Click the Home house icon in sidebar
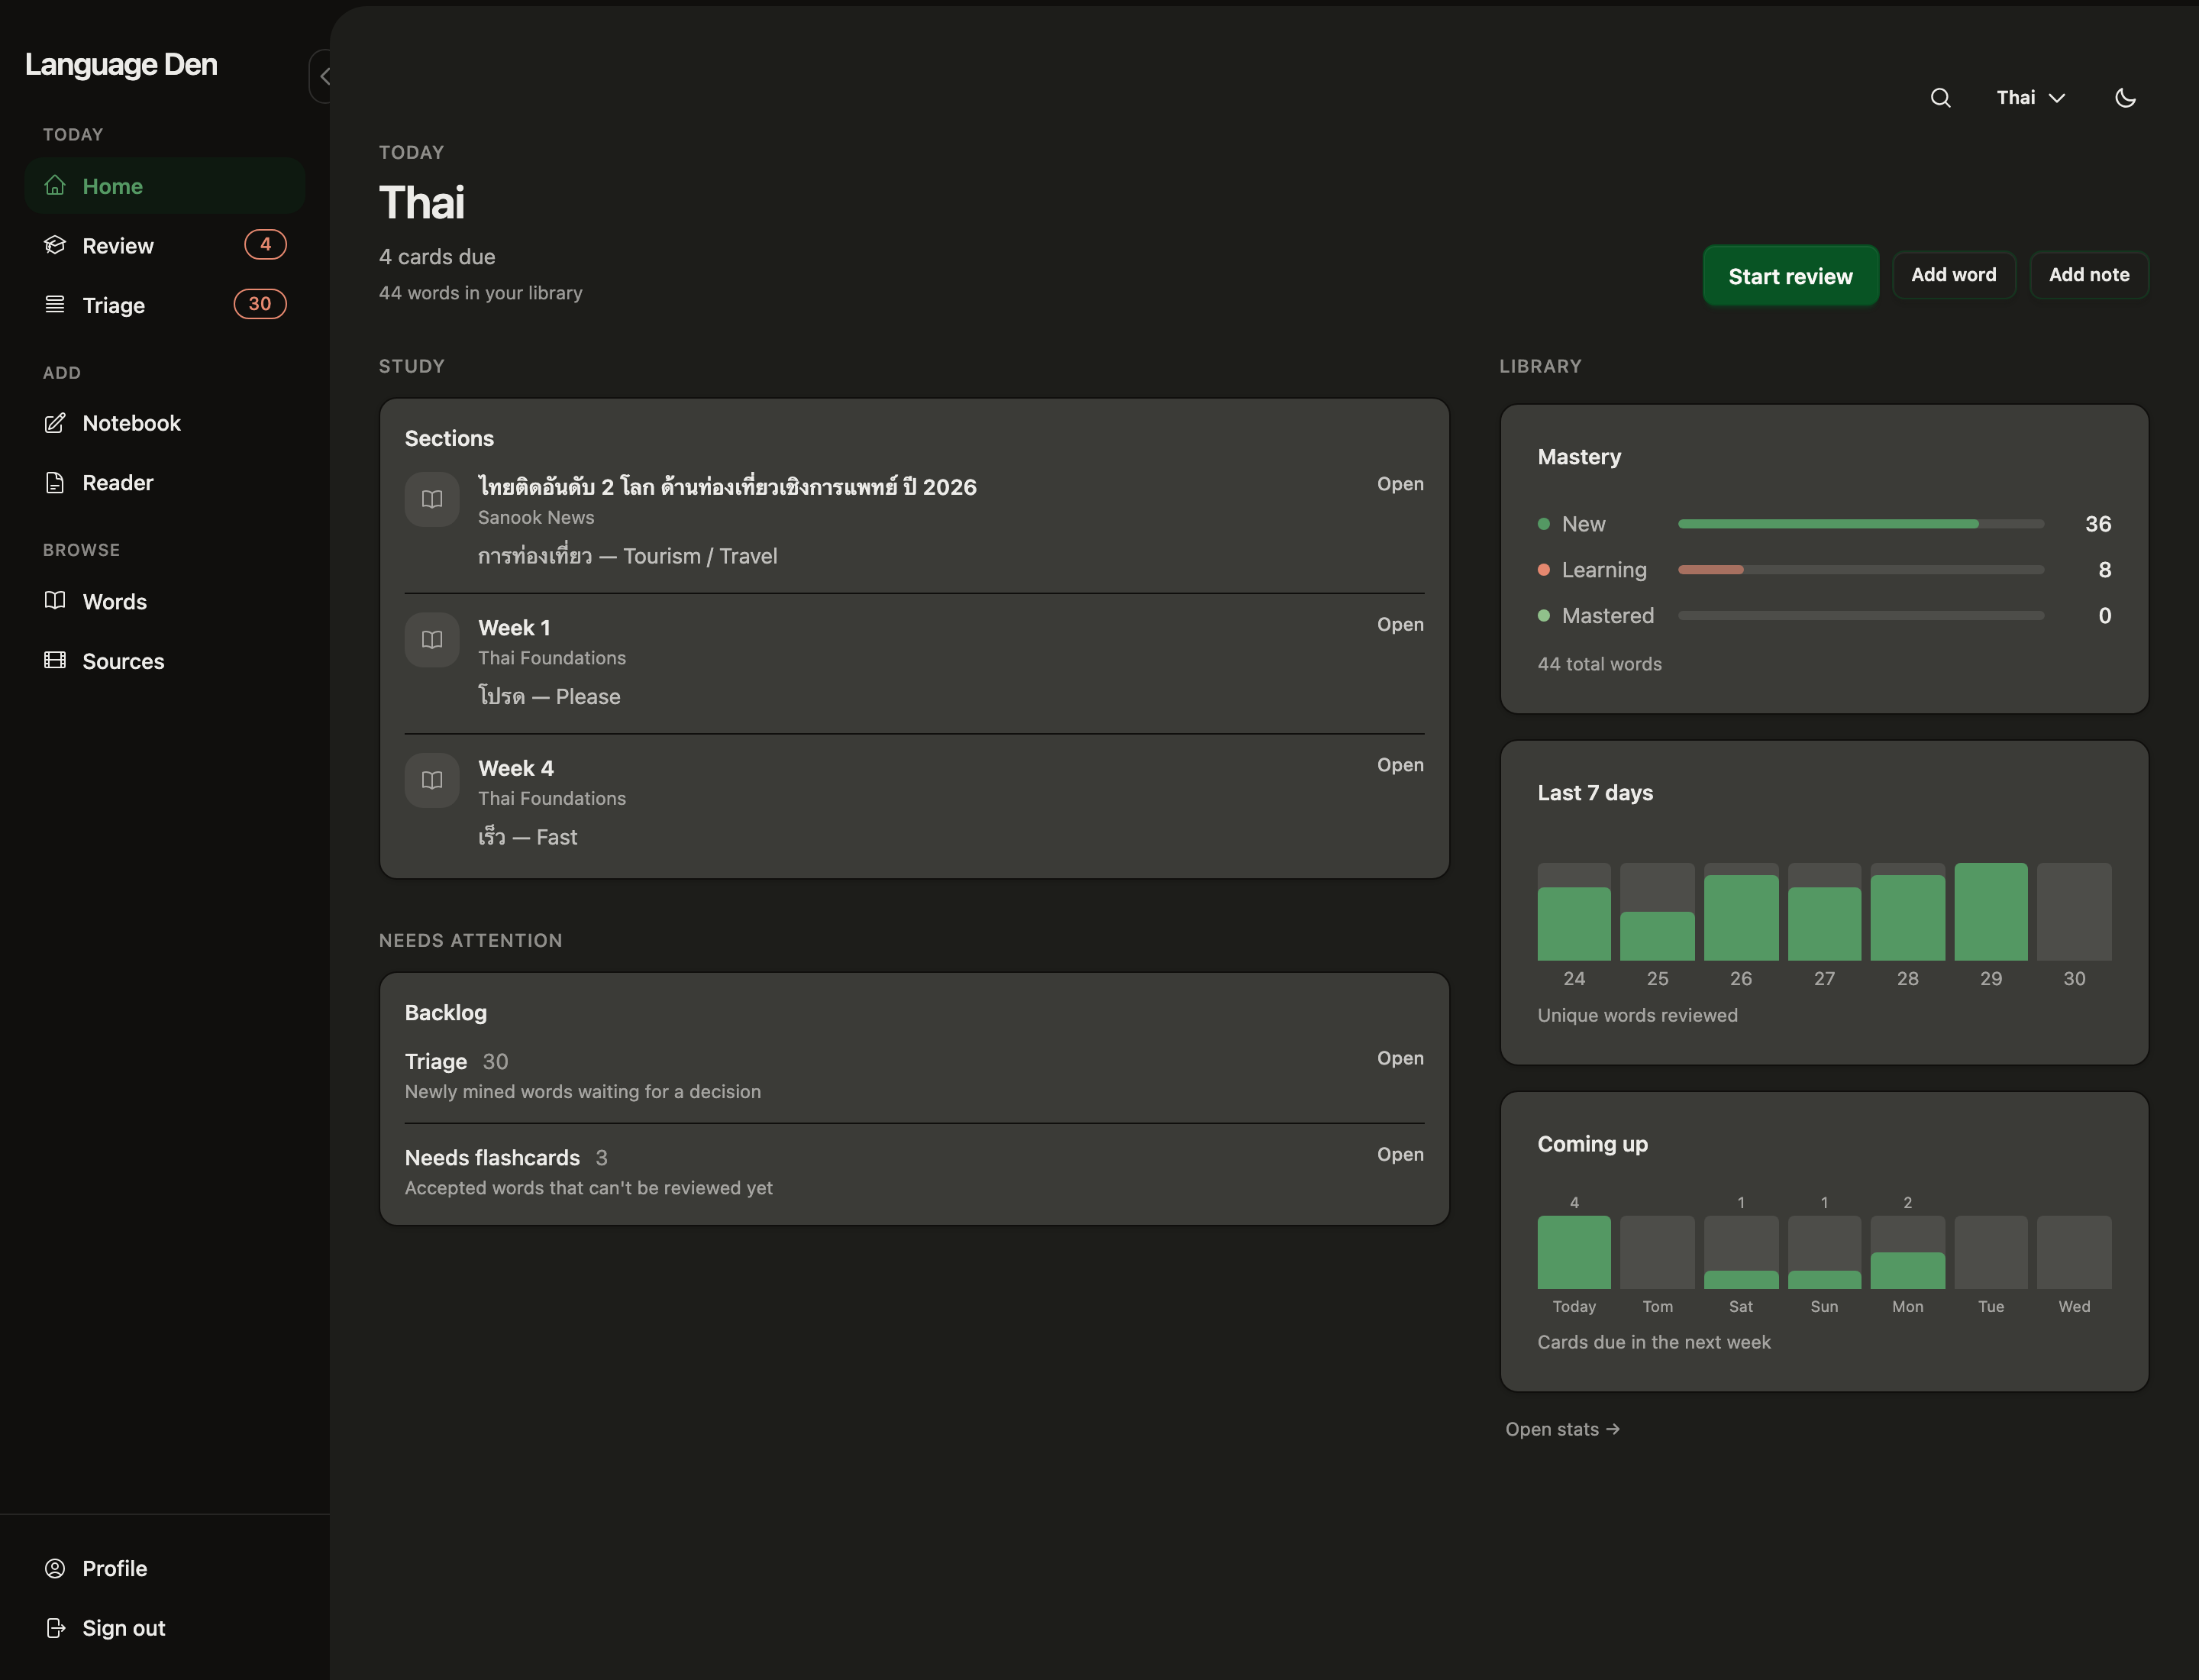 tap(55, 185)
